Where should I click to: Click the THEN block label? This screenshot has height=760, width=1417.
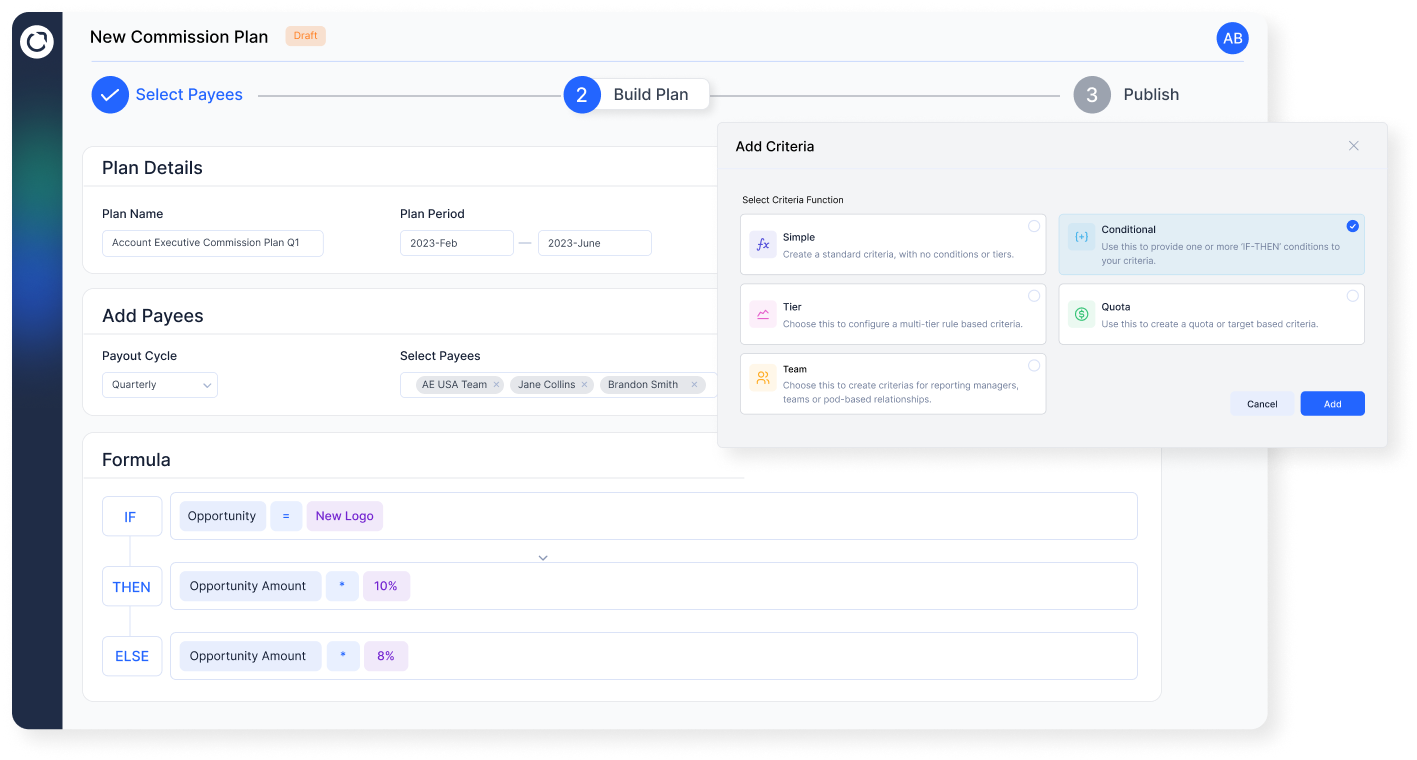[131, 587]
